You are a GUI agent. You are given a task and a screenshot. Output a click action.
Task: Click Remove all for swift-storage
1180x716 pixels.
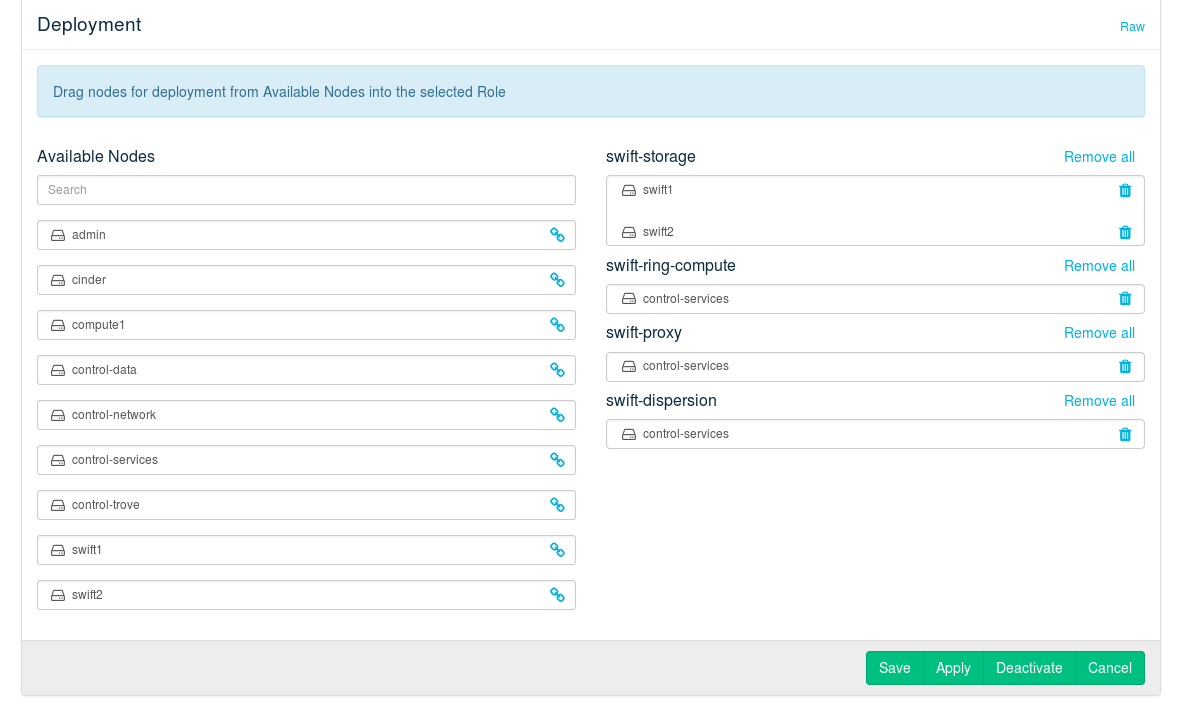click(1099, 157)
